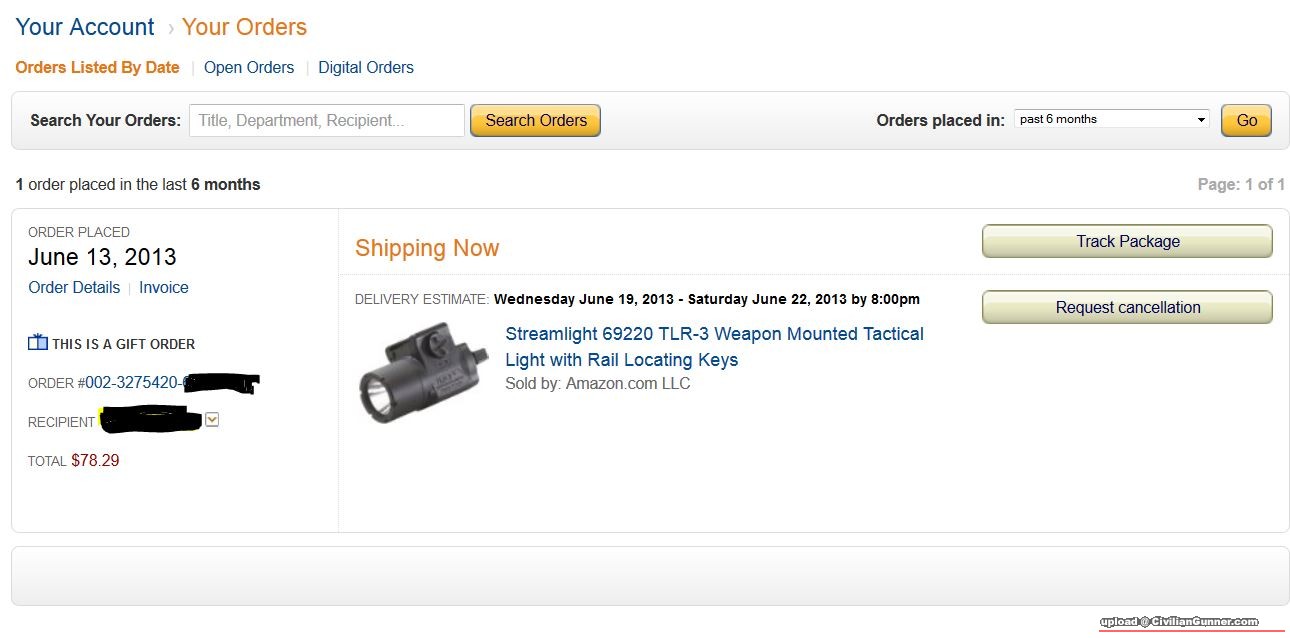This screenshot has width=1290, height=638.
Task: Open the Streamlight TLR-3 product title link
Action: [714, 346]
